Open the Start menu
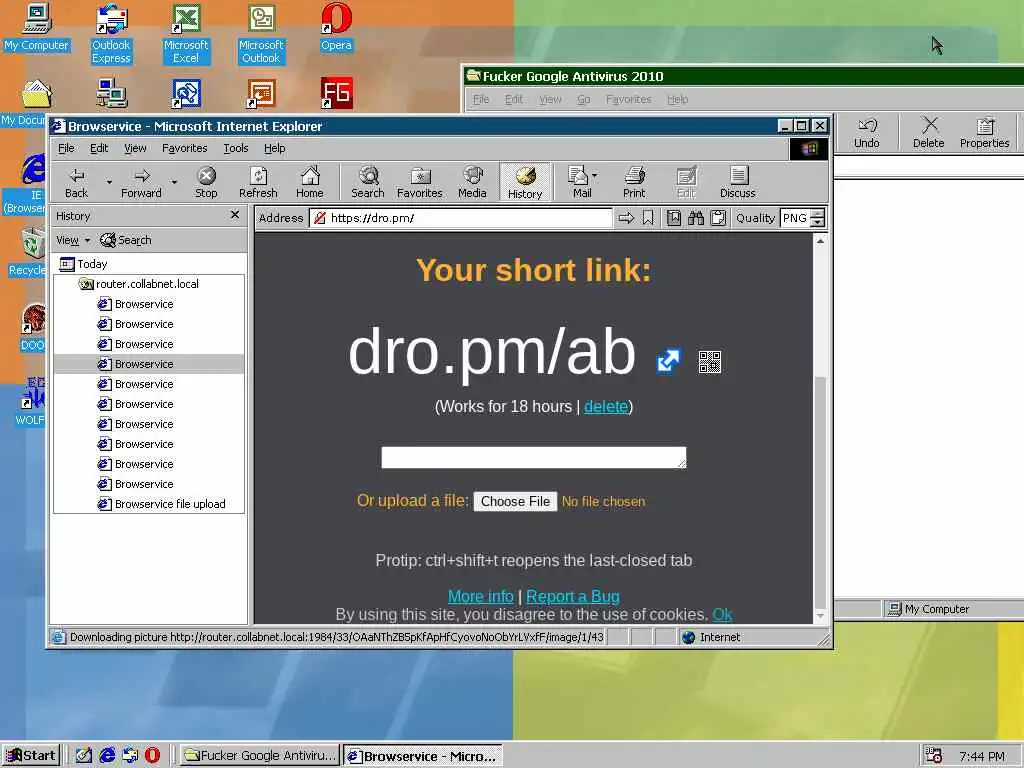The image size is (1024, 768). click(31, 756)
